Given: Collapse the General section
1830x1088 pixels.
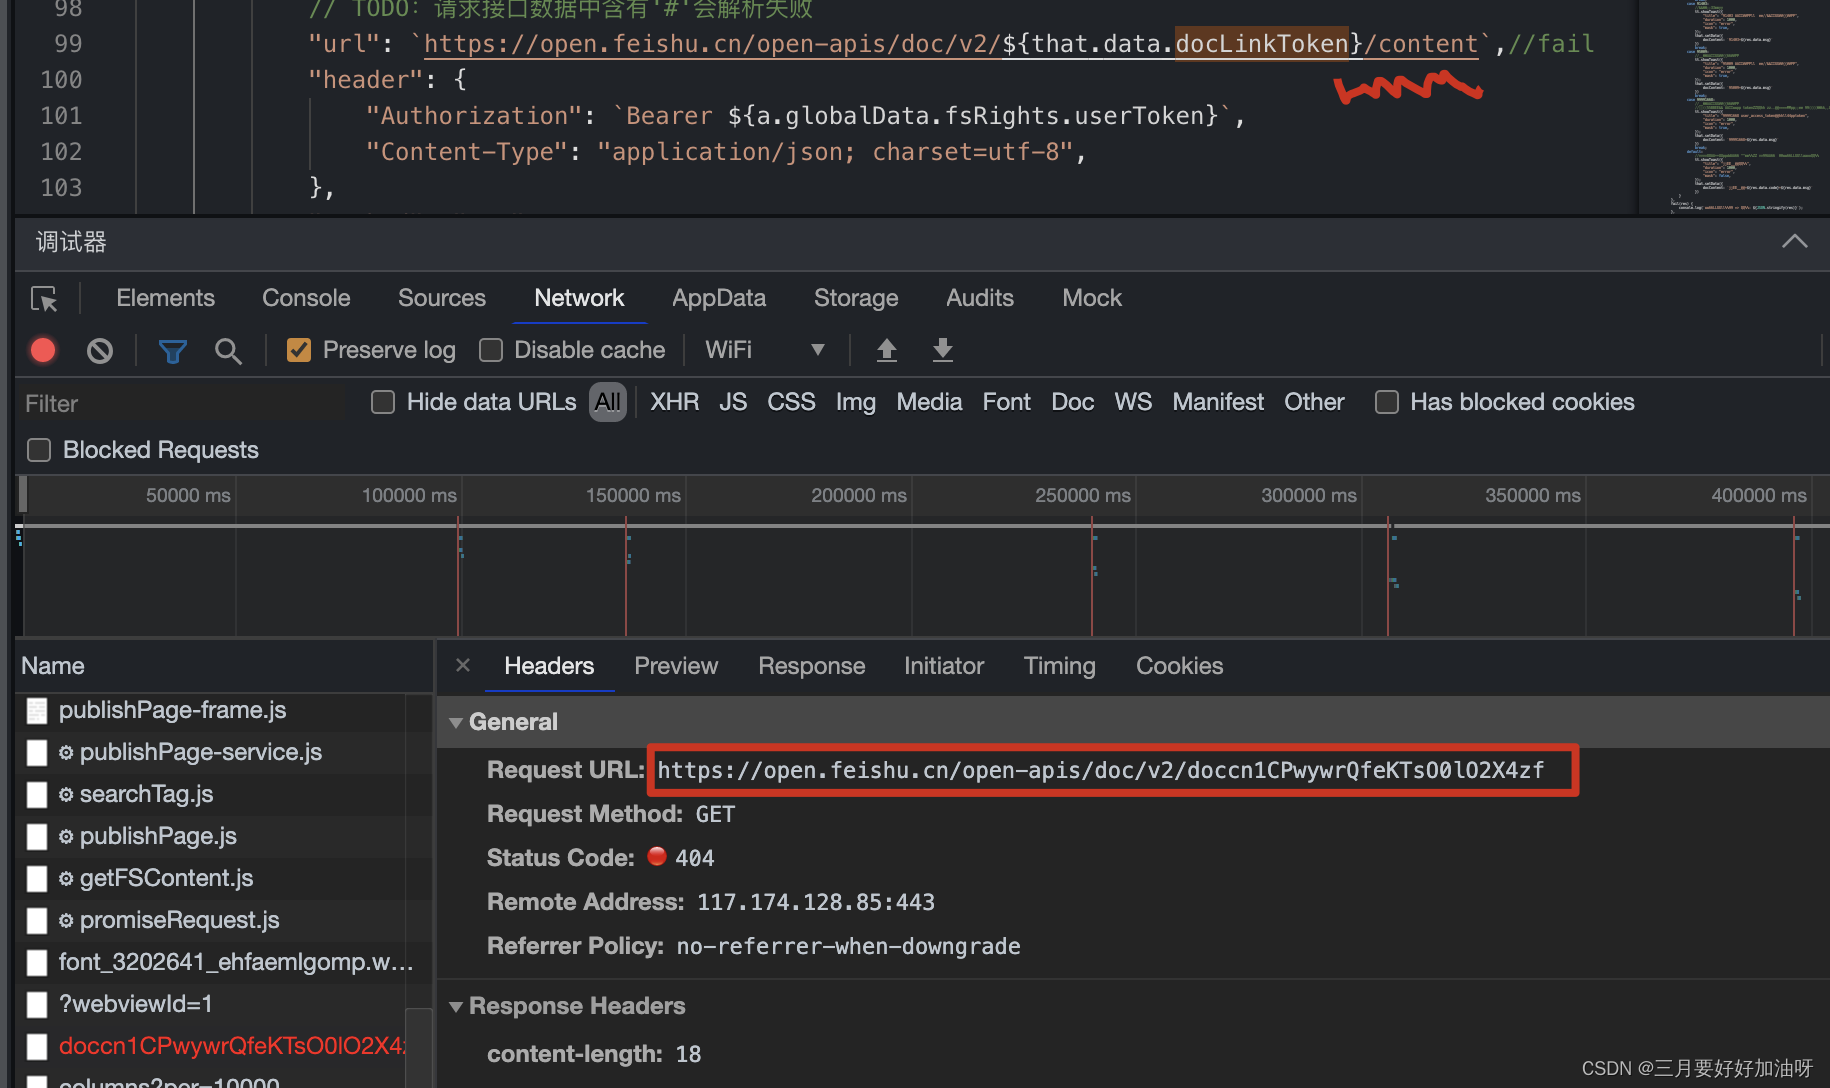Looking at the screenshot, I should [456, 722].
